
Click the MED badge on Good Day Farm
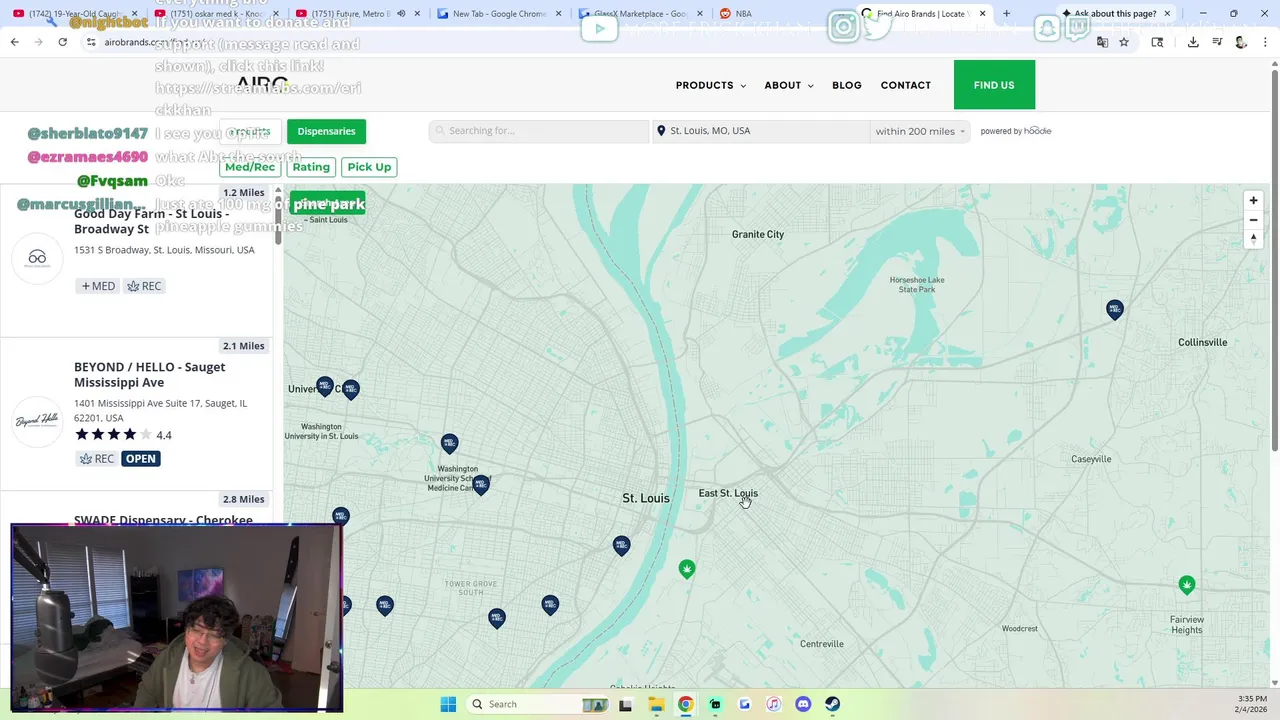click(x=98, y=286)
